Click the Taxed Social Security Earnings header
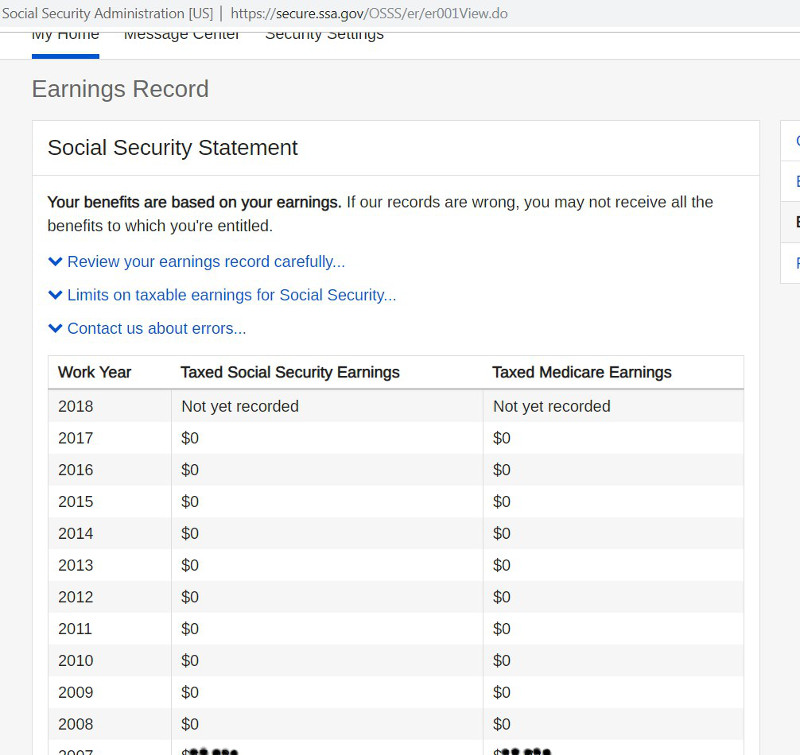 (290, 372)
